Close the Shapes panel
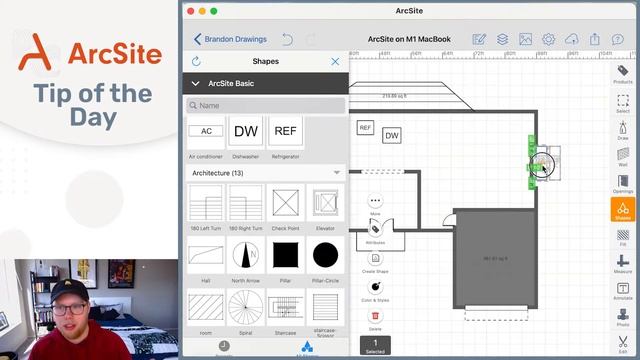The height and width of the screenshot is (360, 640). click(x=335, y=62)
